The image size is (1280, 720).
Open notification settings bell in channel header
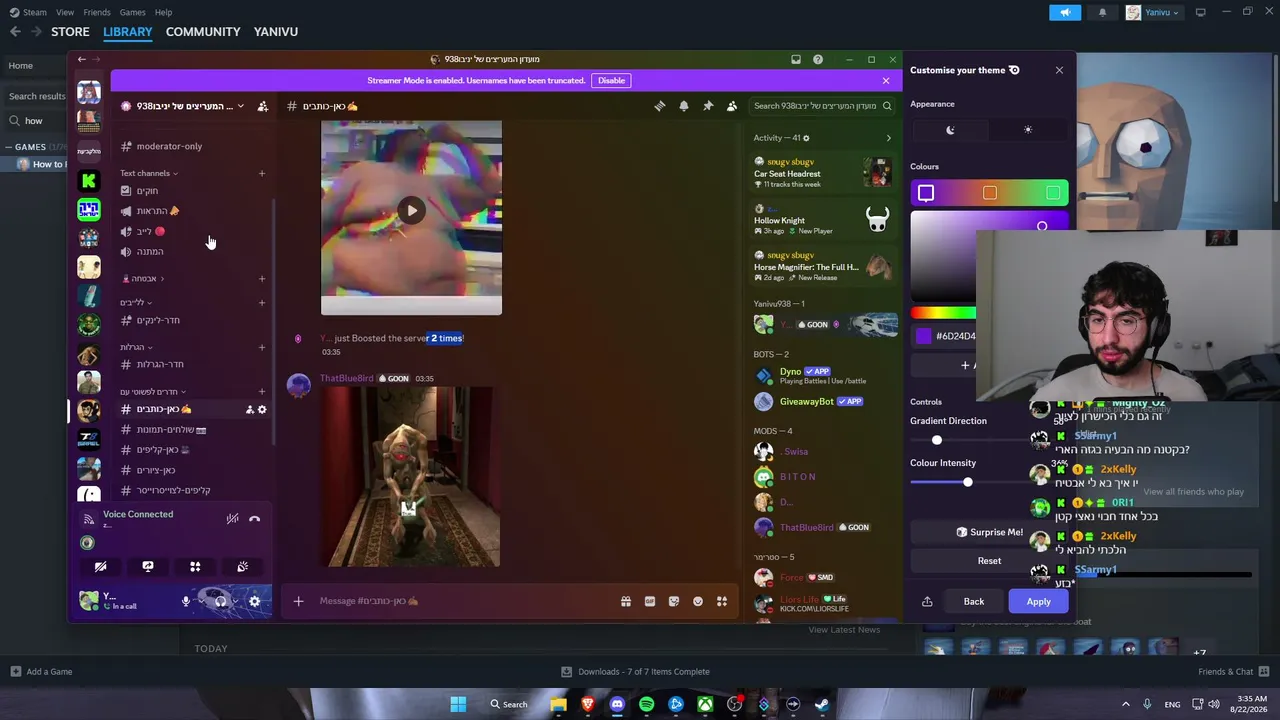coord(684,106)
